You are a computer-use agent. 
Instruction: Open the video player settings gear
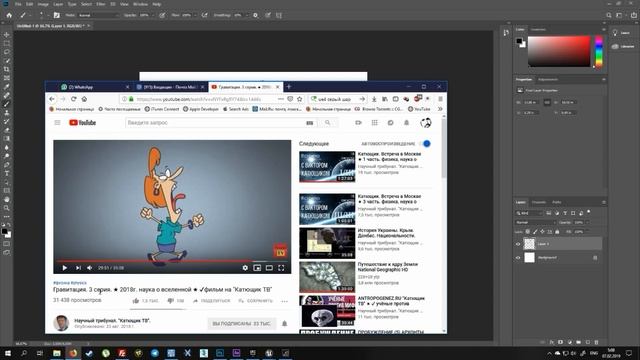click(x=245, y=268)
